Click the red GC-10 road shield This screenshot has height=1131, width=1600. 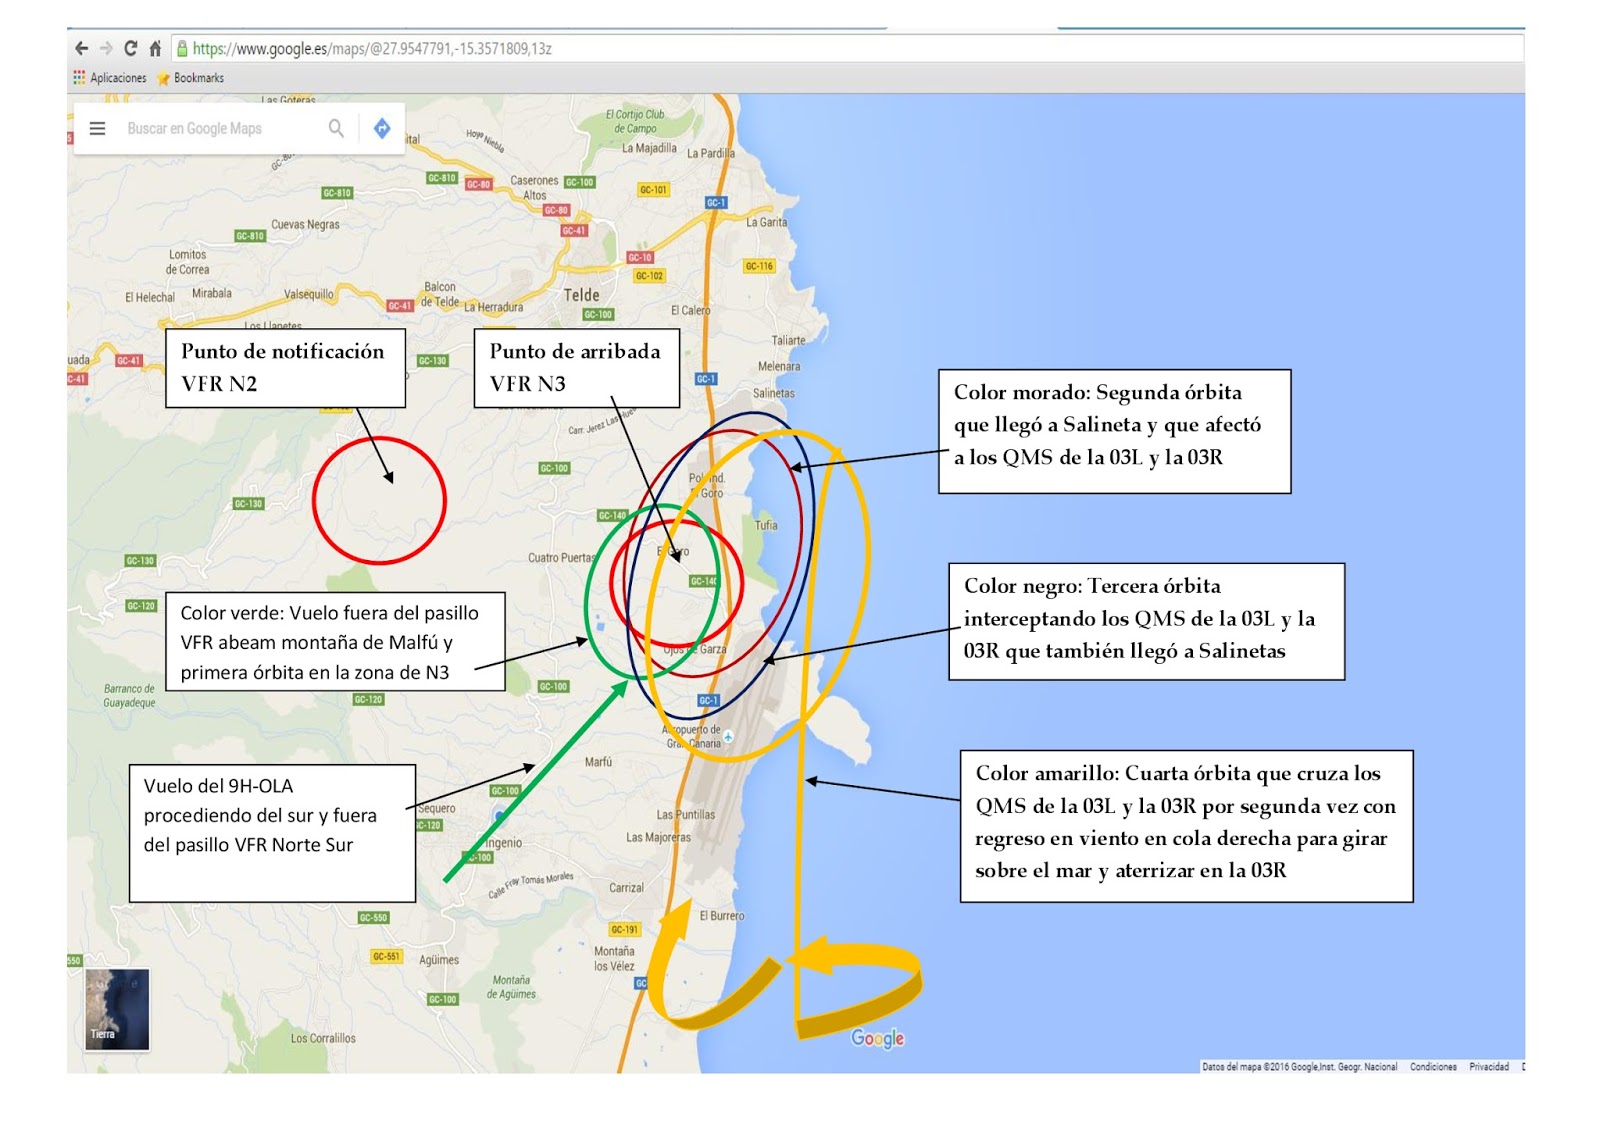pyautogui.click(x=640, y=257)
